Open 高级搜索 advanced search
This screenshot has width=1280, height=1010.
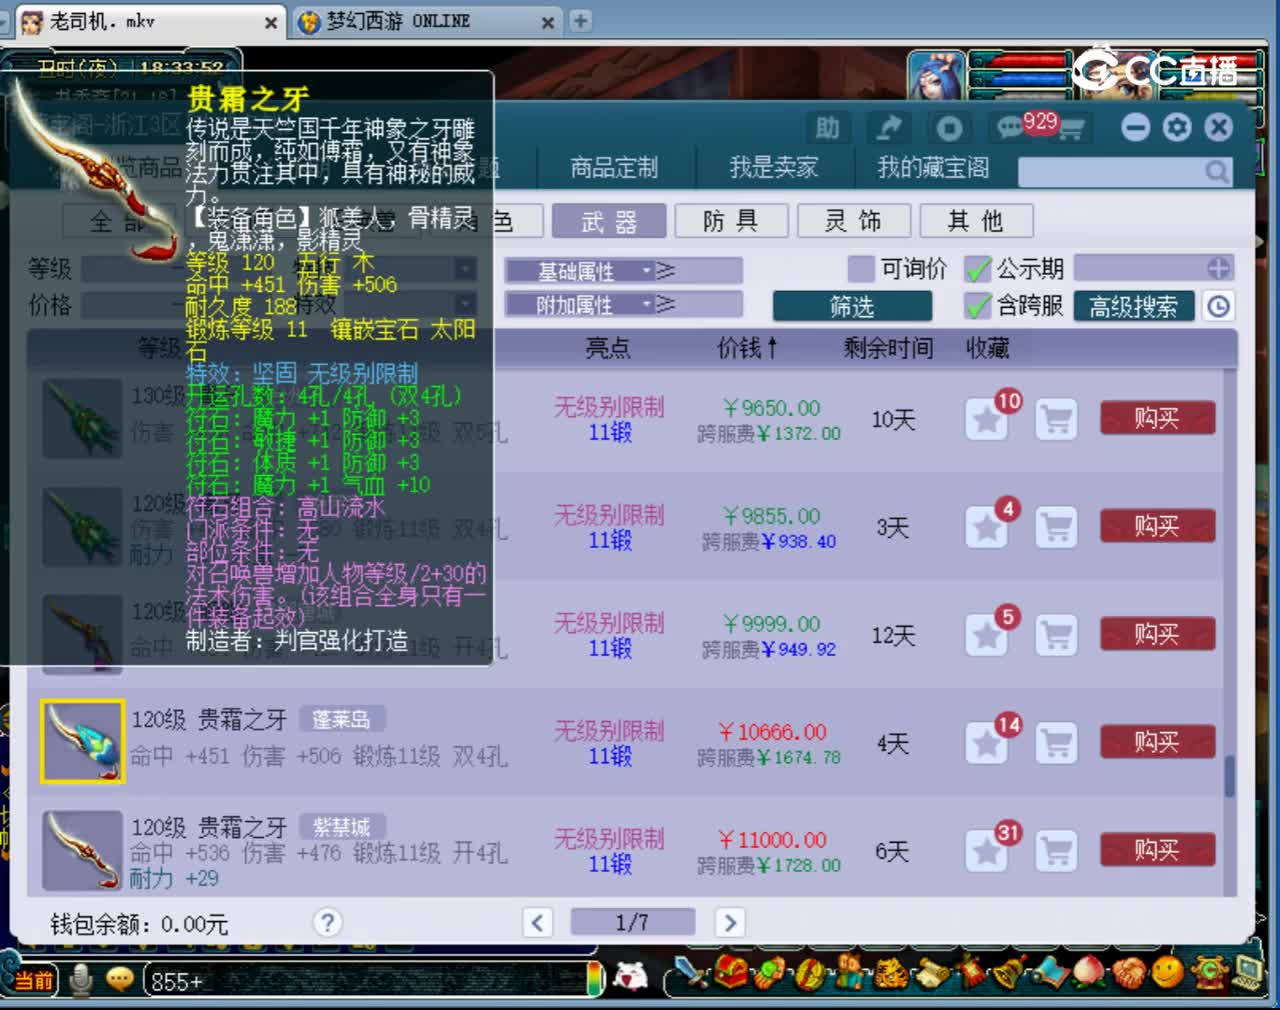tap(1134, 306)
